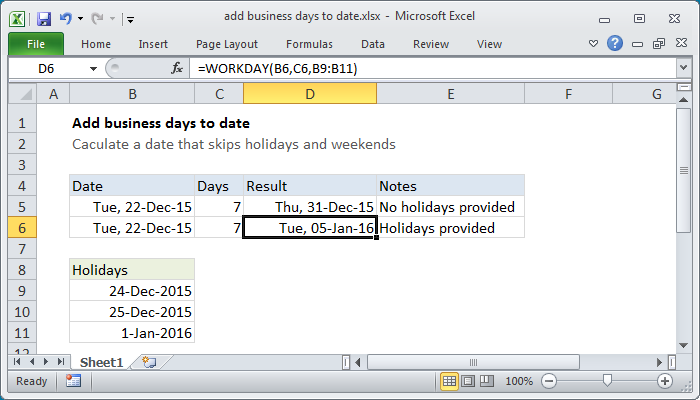Insert a new worksheet tab
The image size is (700, 400).
[x=149, y=361]
